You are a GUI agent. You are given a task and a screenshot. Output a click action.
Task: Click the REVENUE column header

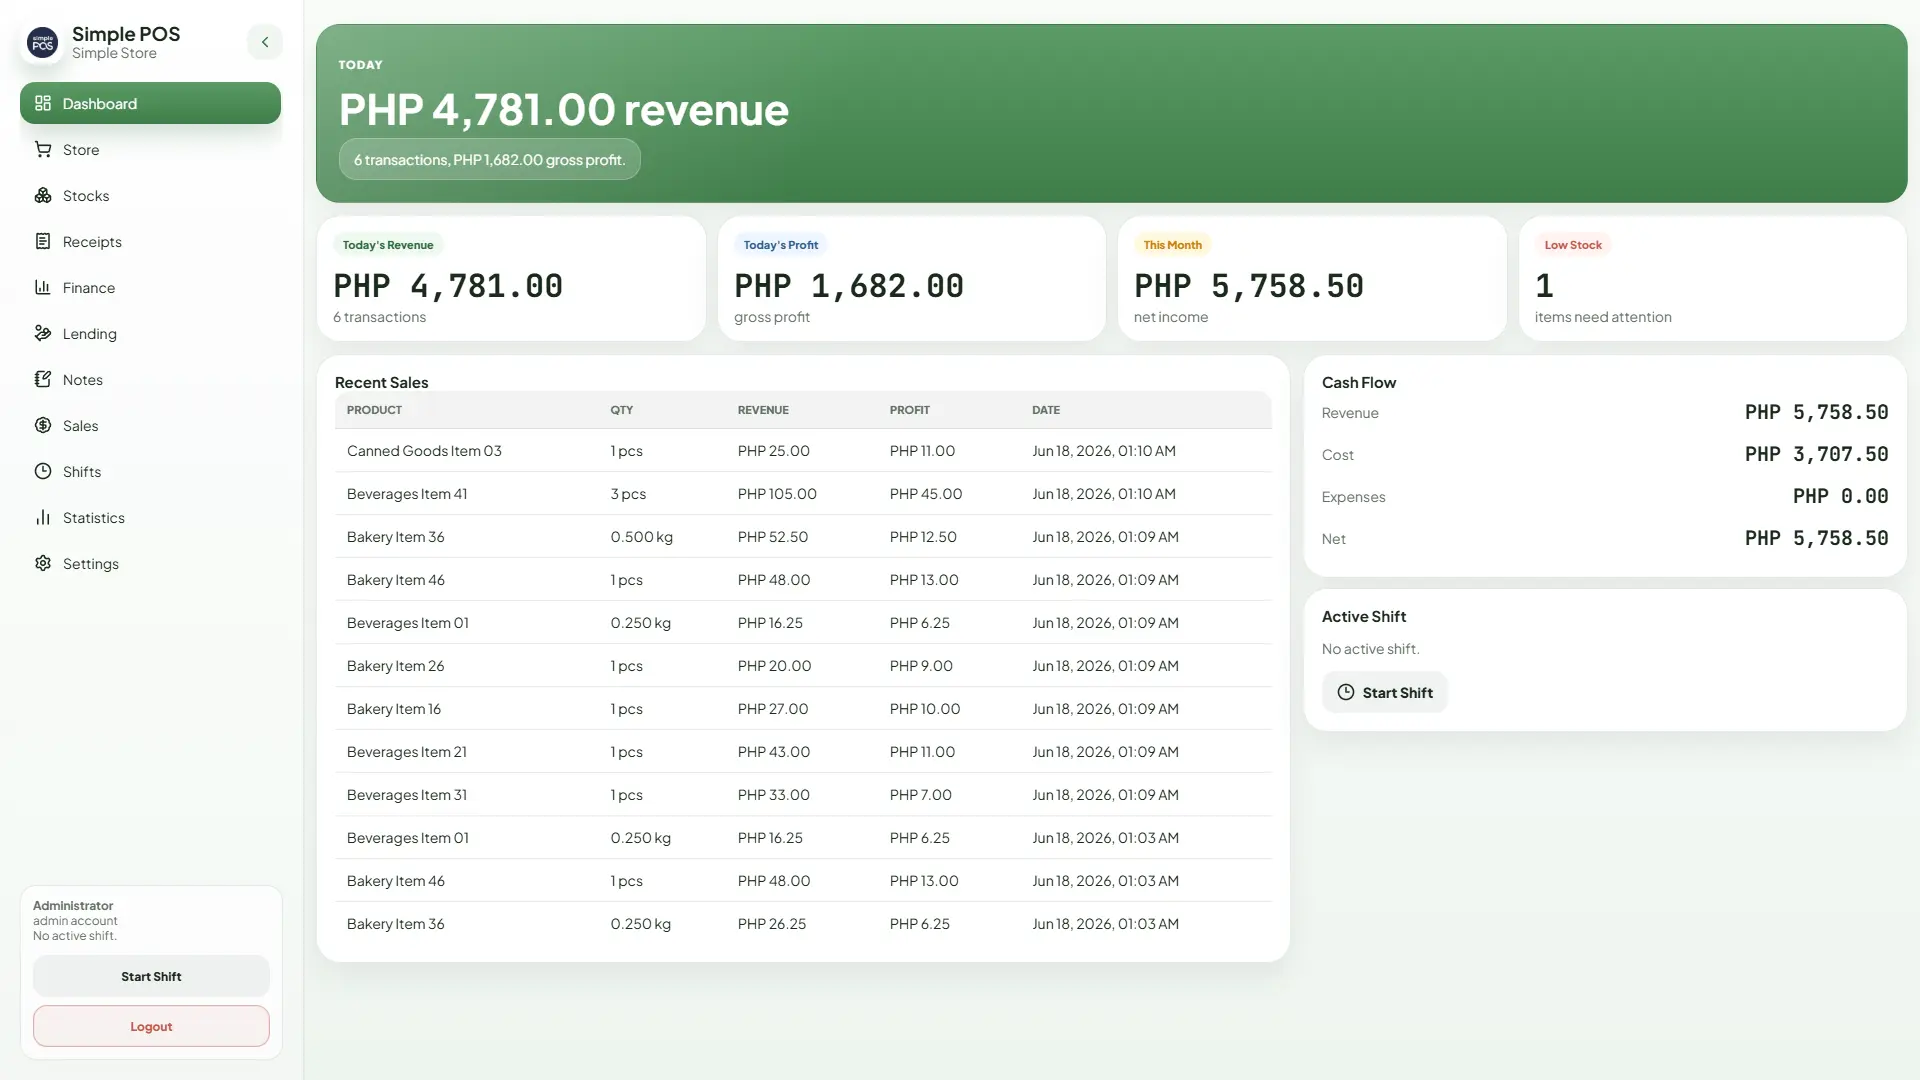763,410
